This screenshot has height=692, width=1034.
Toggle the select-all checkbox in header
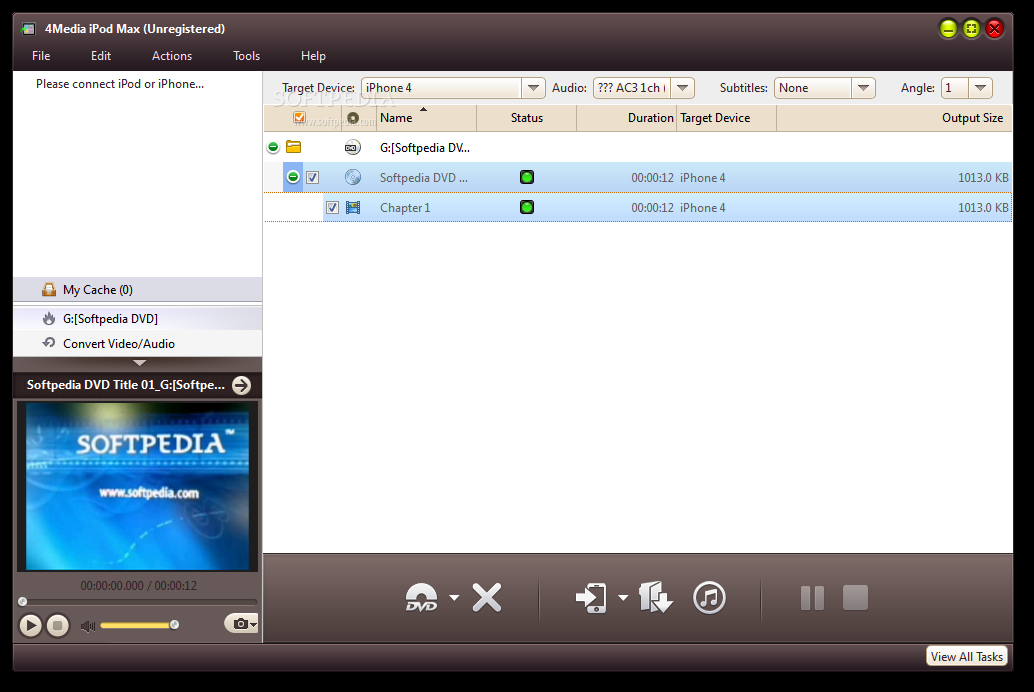pyautogui.click(x=299, y=118)
